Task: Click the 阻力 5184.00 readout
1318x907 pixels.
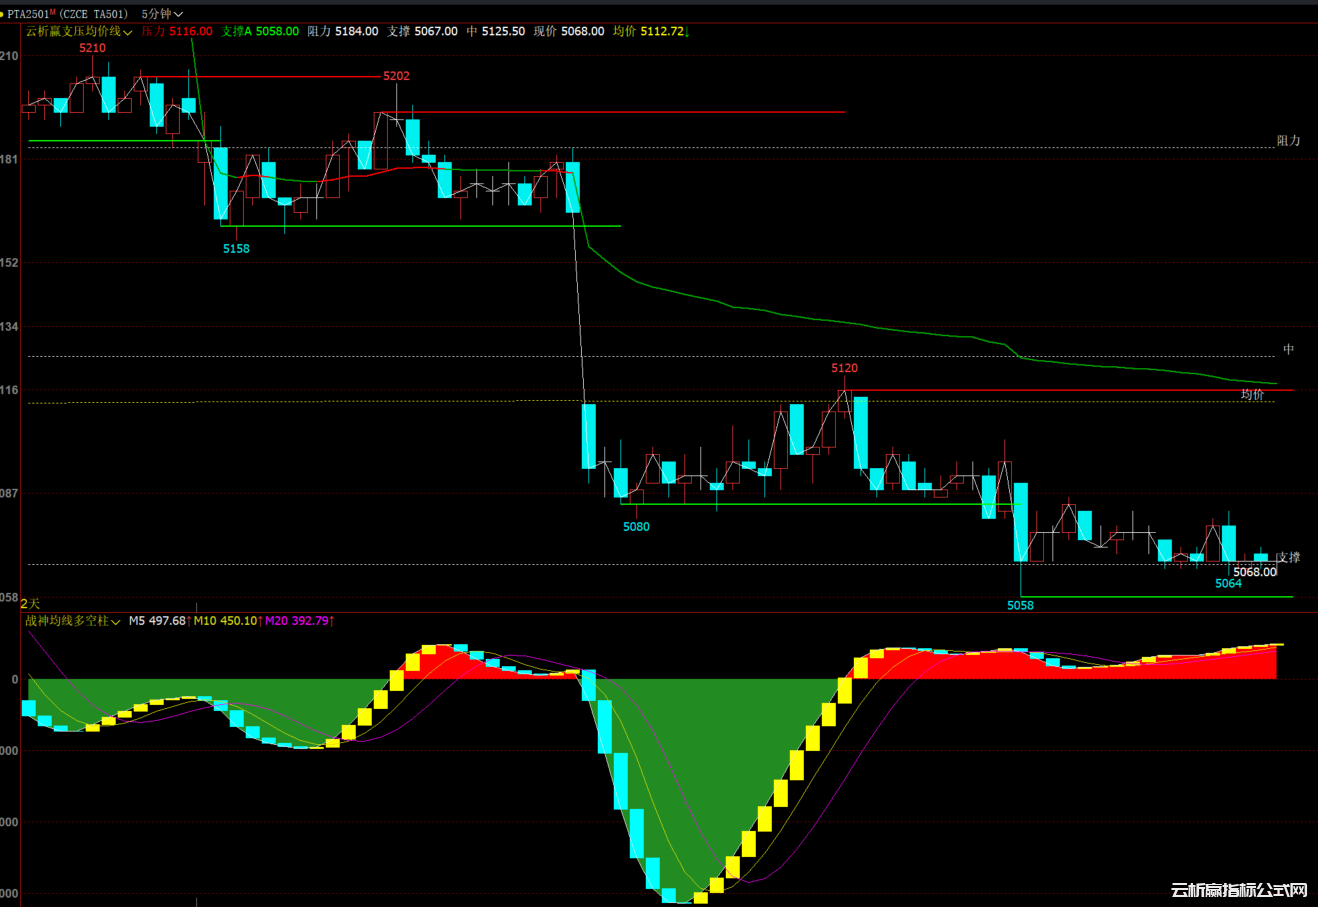Action: [342, 31]
